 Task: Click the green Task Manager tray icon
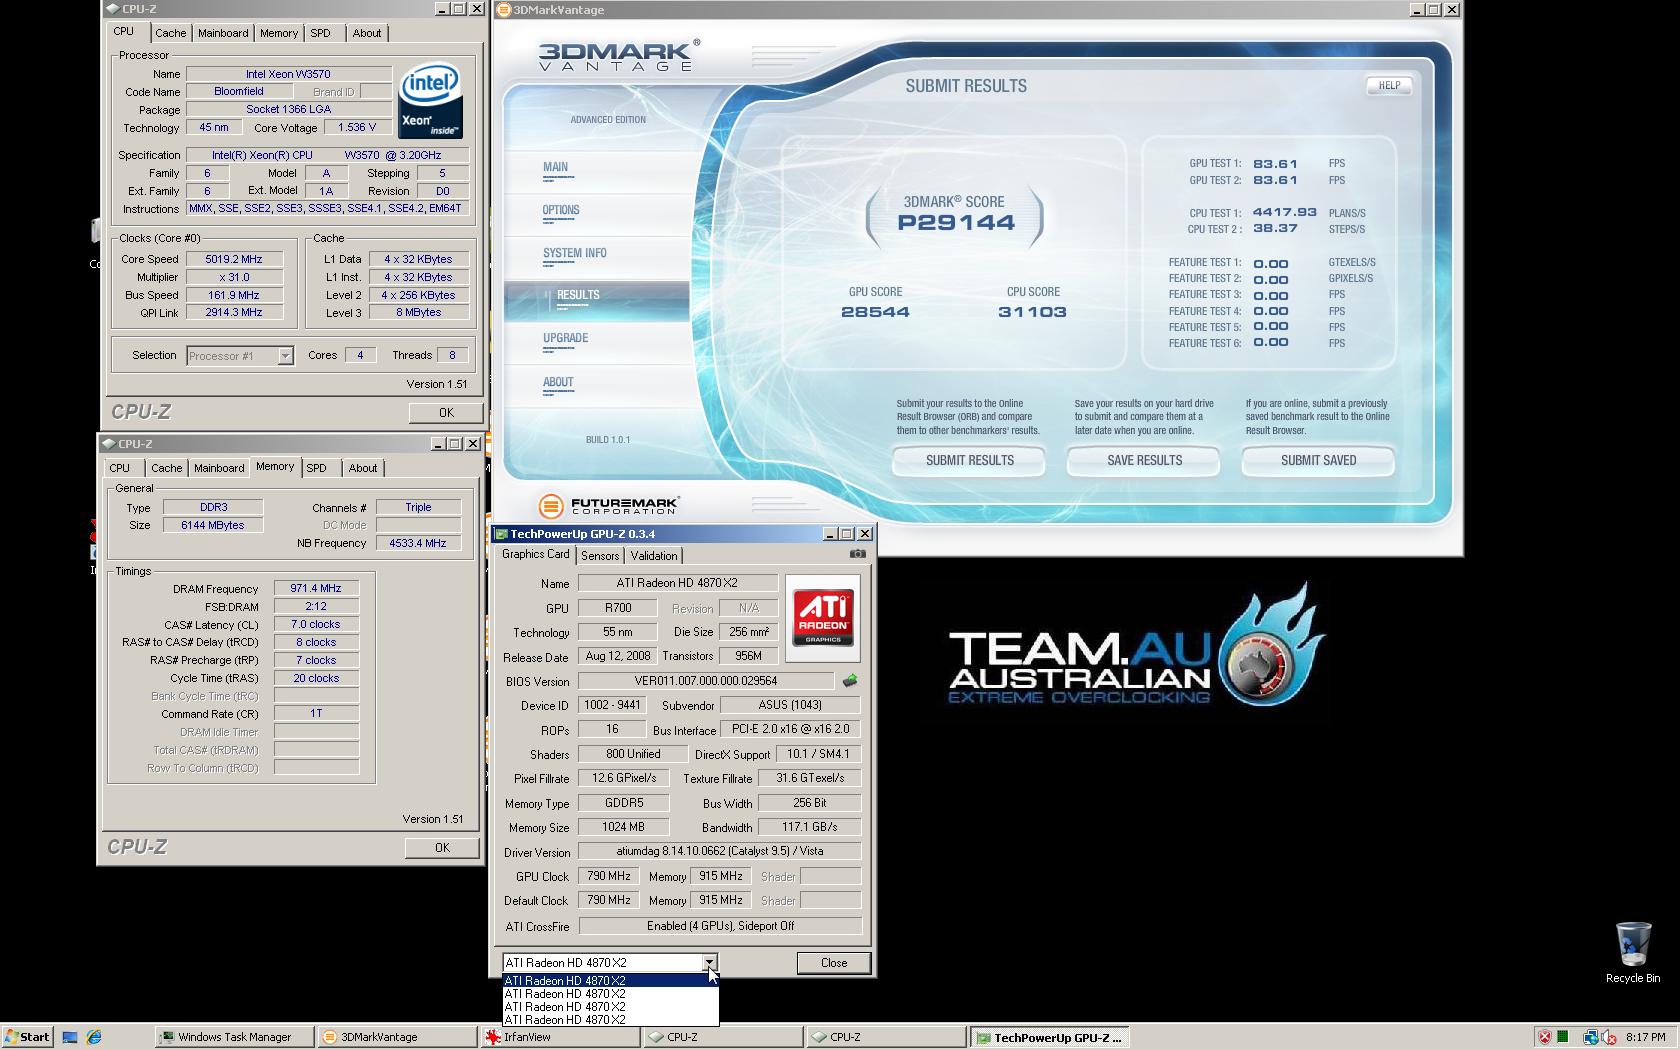[x=1563, y=1037]
